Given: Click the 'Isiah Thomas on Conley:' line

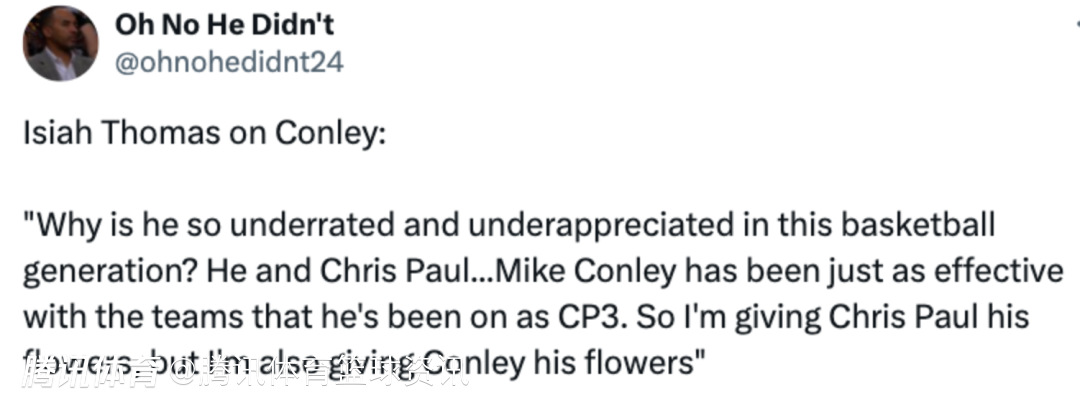Looking at the screenshot, I should tap(205, 132).
